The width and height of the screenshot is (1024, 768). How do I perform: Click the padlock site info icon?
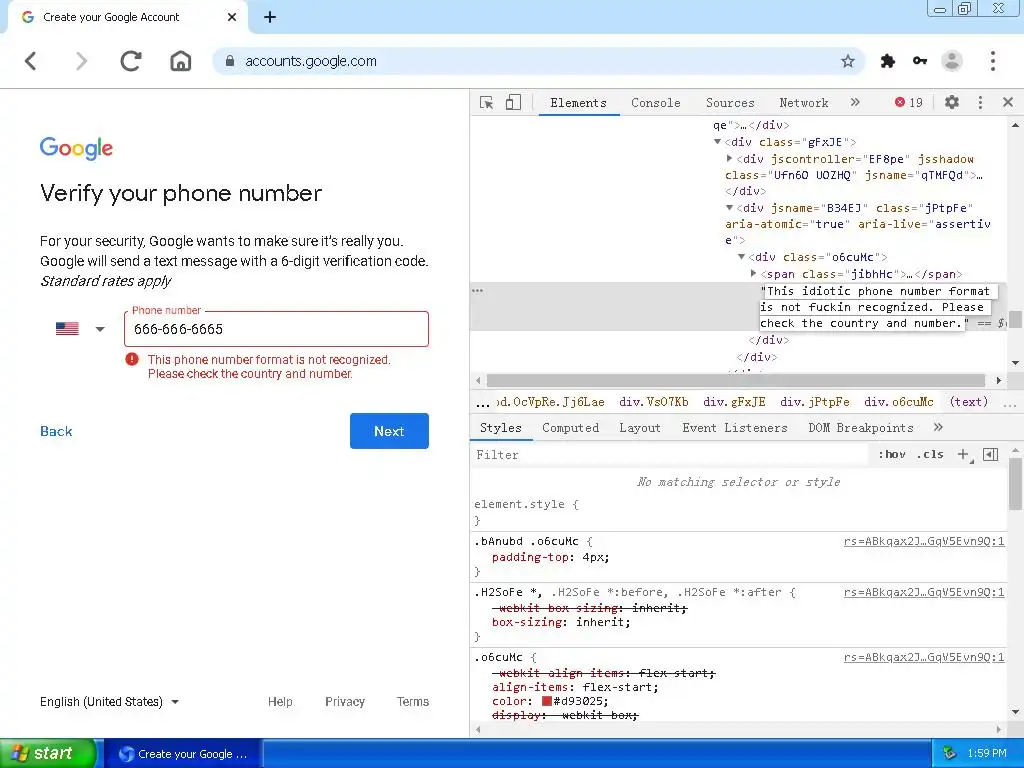point(230,61)
